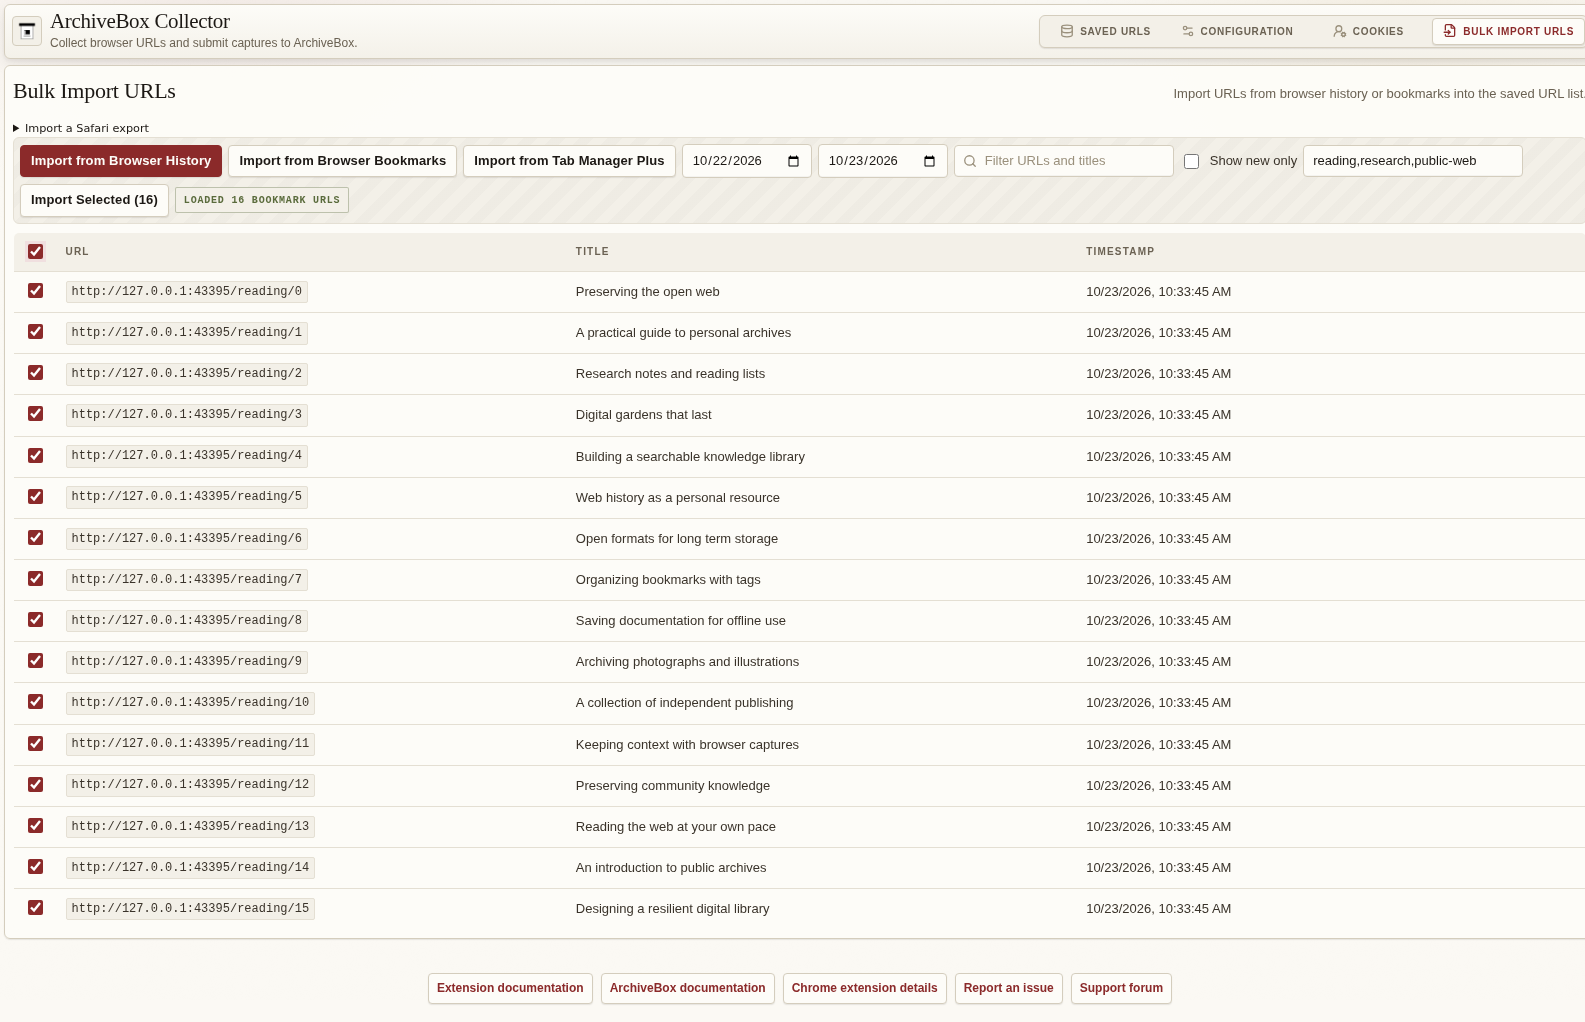Click the search magnifier icon in filter
Viewport: 1585px width, 1022px height.
[x=970, y=161]
